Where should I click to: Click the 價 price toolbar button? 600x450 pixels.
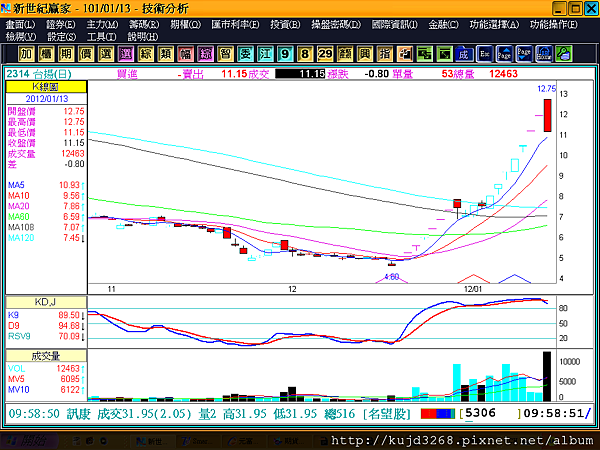pos(86,54)
